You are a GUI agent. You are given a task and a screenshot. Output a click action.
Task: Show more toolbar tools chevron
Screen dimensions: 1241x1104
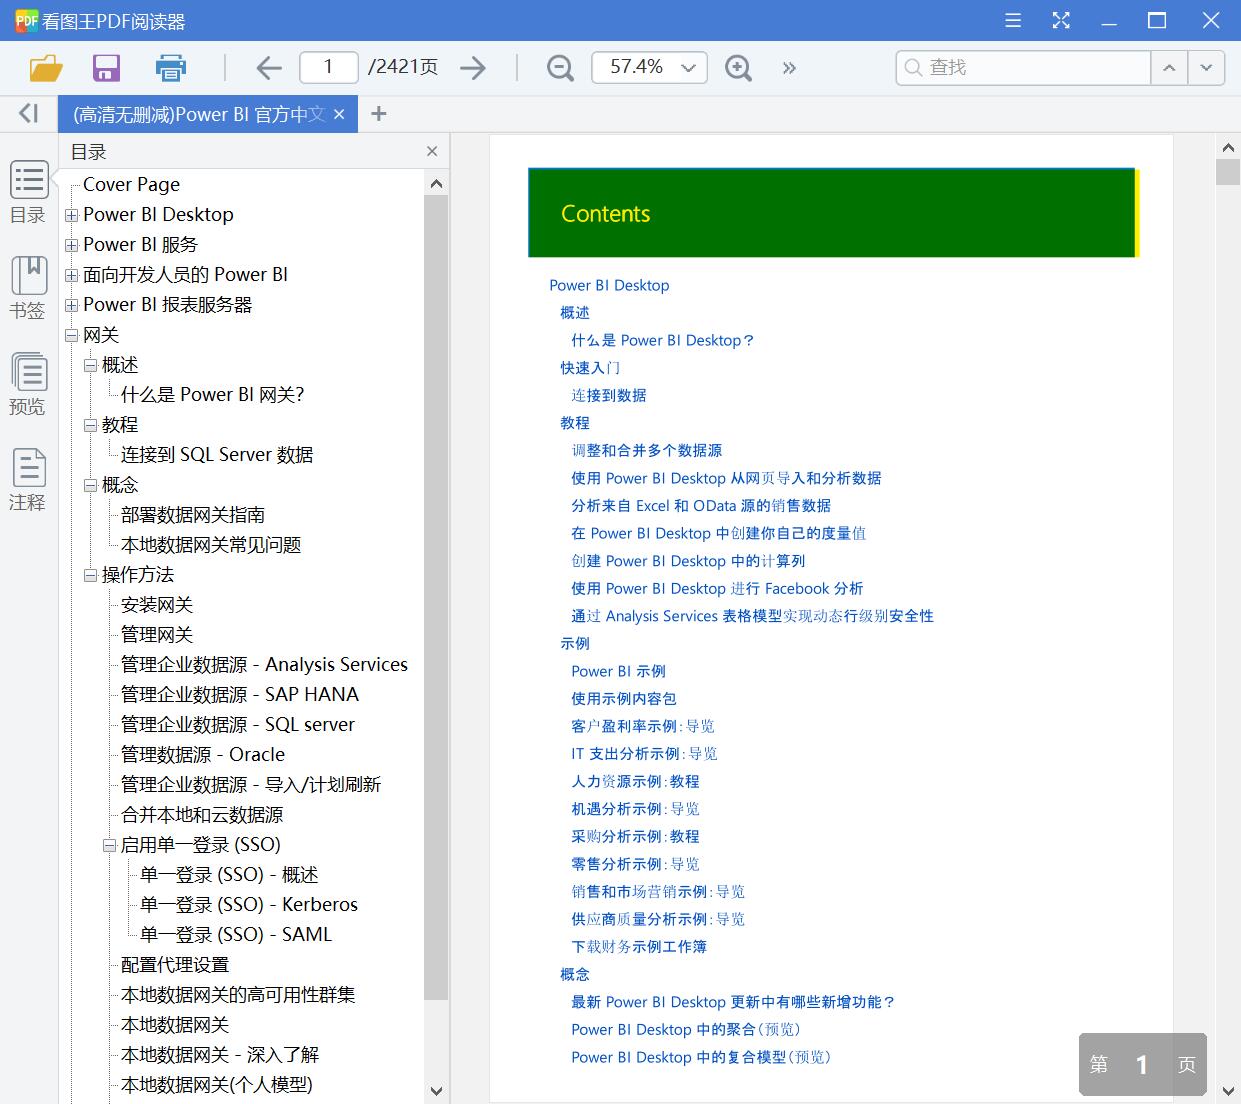(789, 68)
